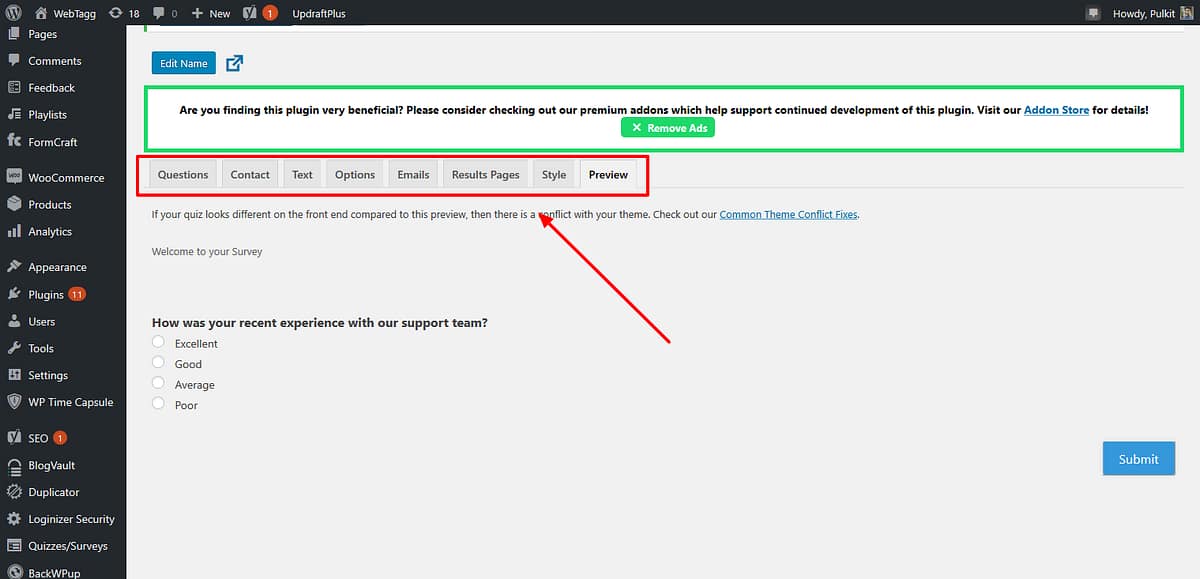Viewport: 1200px width, 579px height.
Task: Select the Products sidebar icon
Action: point(52,204)
